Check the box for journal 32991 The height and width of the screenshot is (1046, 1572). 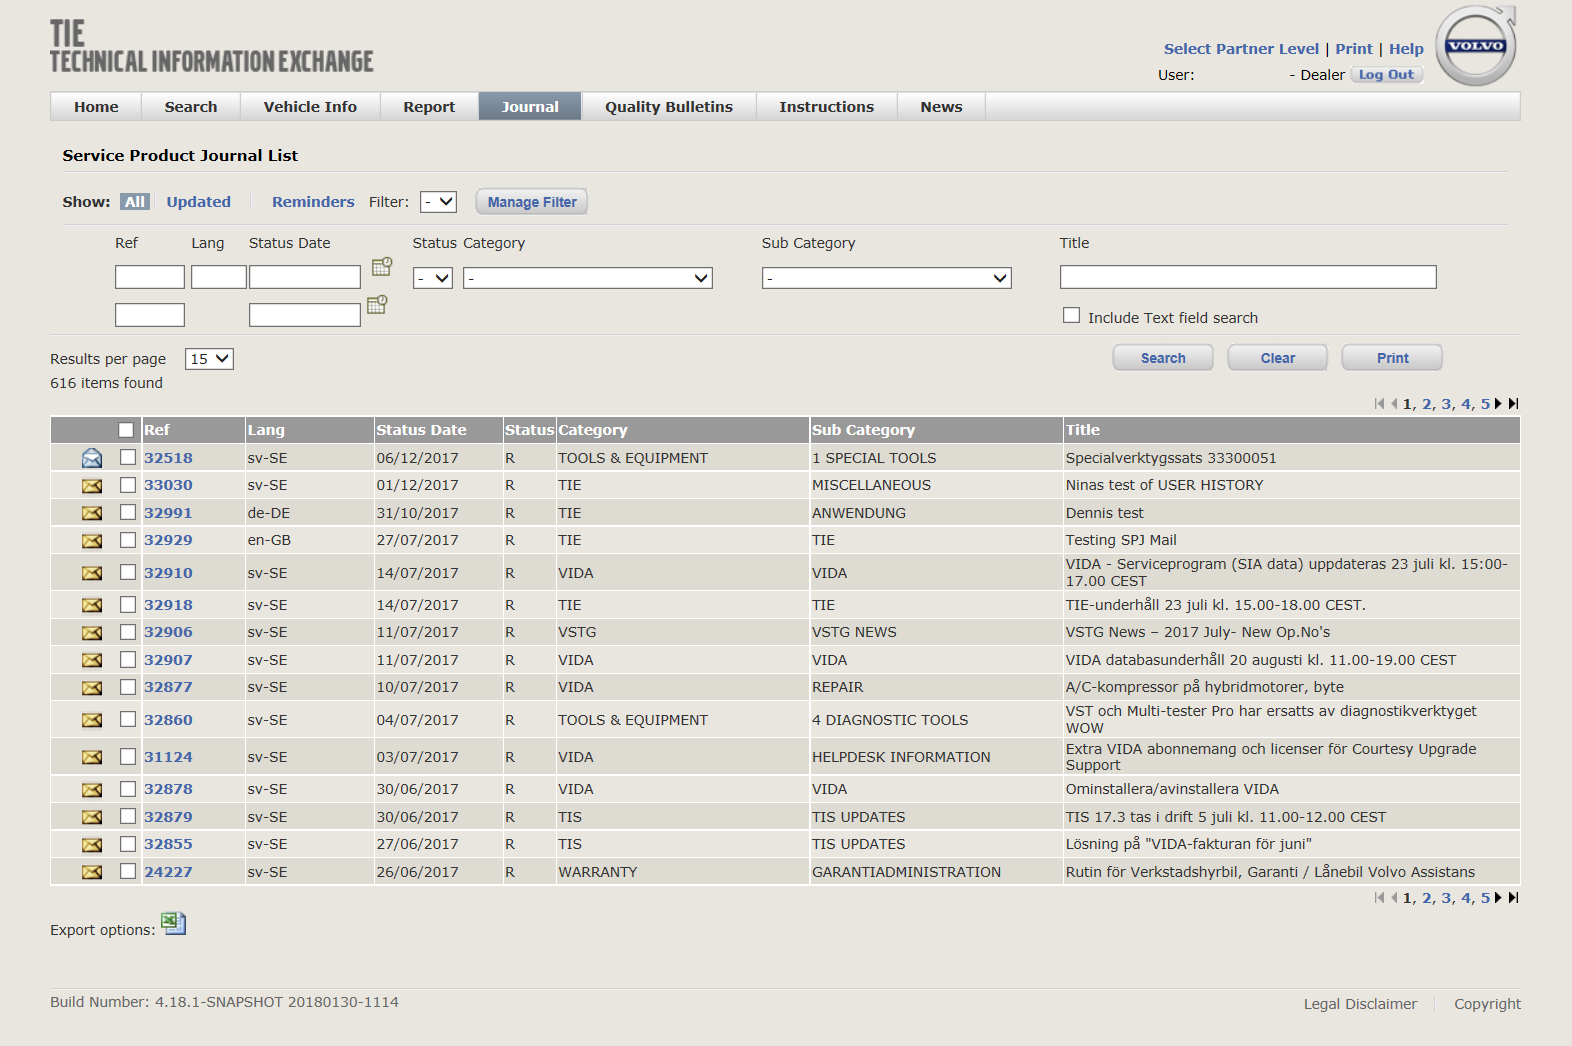(128, 512)
